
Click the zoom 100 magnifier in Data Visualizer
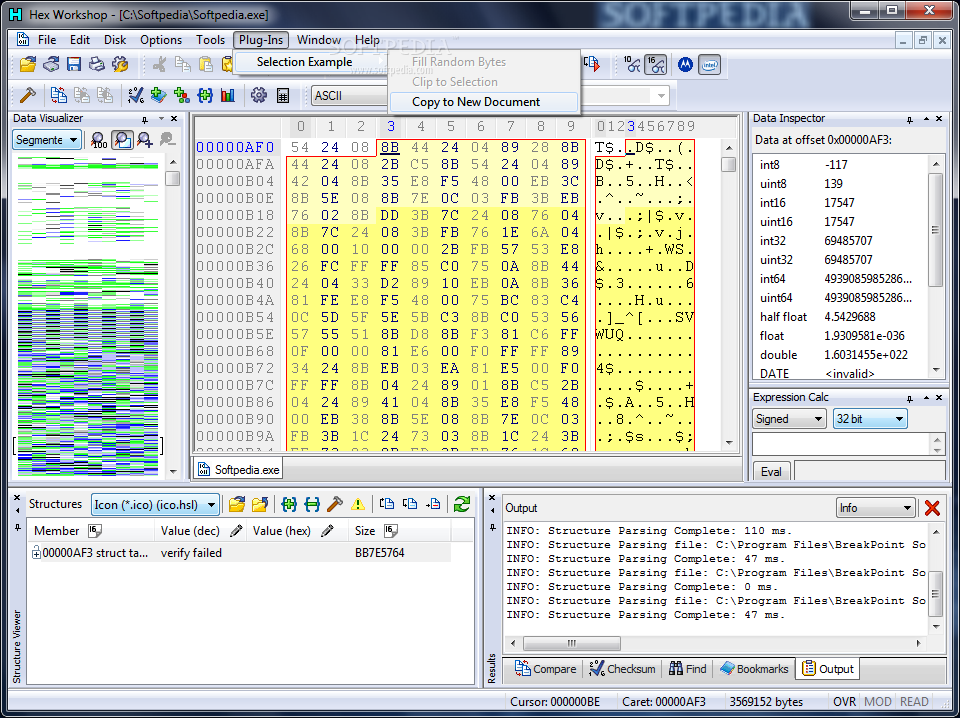point(99,140)
